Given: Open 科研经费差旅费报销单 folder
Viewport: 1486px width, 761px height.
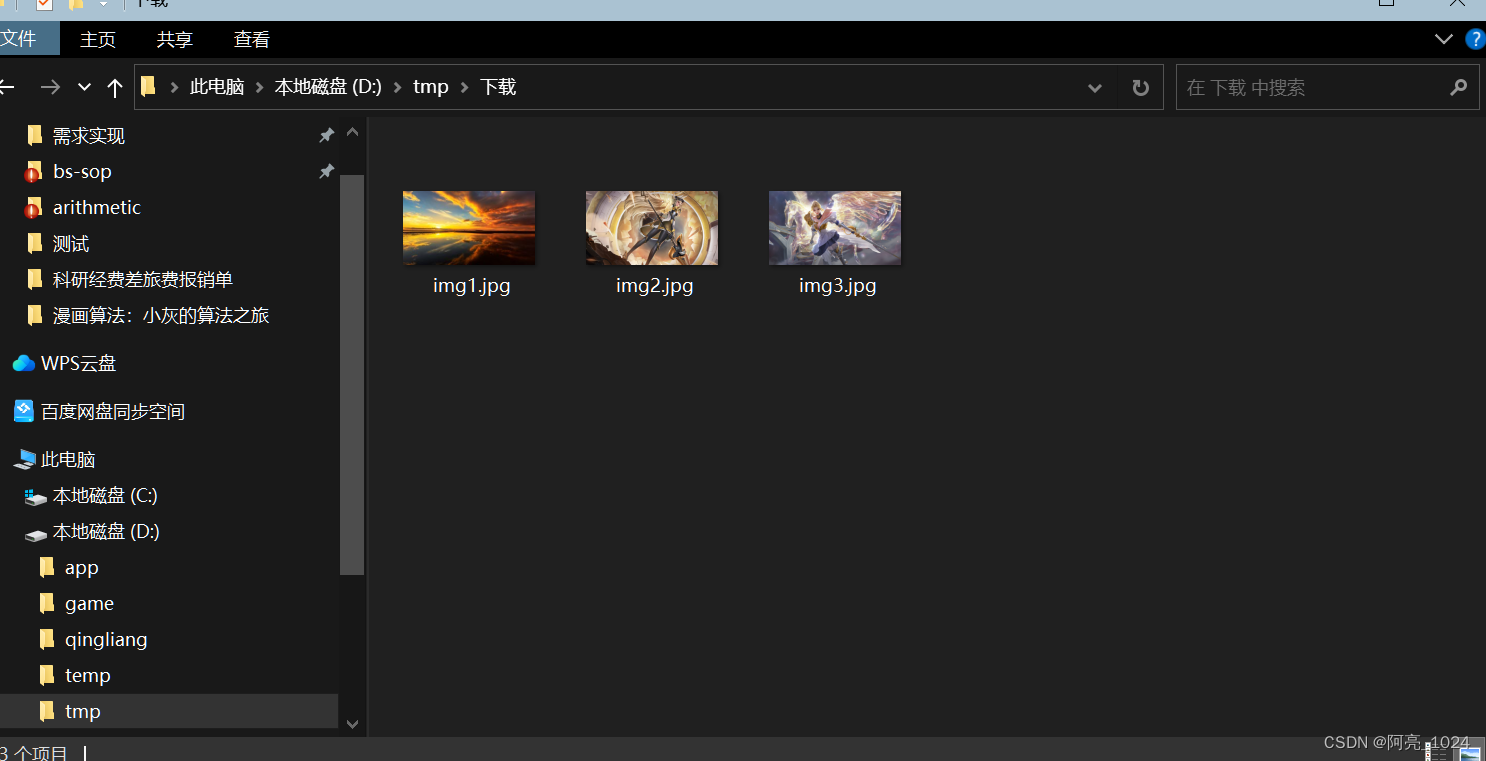Looking at the screenshot, I should [143, 279].
